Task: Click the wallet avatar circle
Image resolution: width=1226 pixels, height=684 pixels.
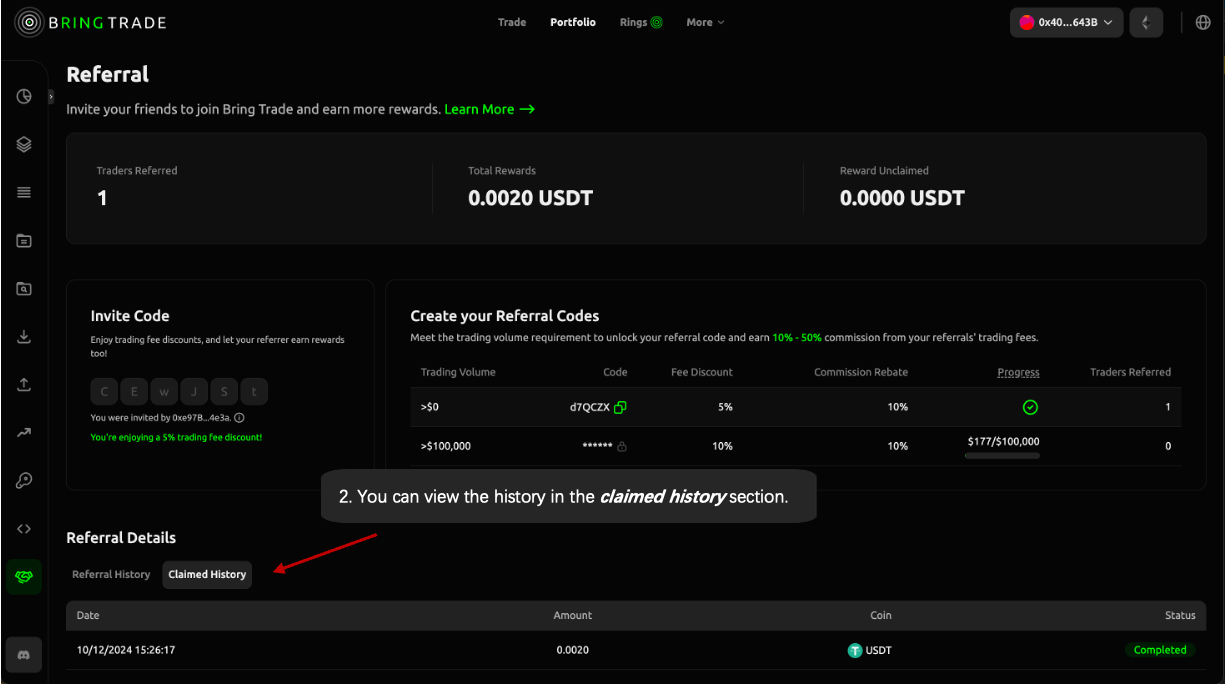Action: (x=1026, y=22)
